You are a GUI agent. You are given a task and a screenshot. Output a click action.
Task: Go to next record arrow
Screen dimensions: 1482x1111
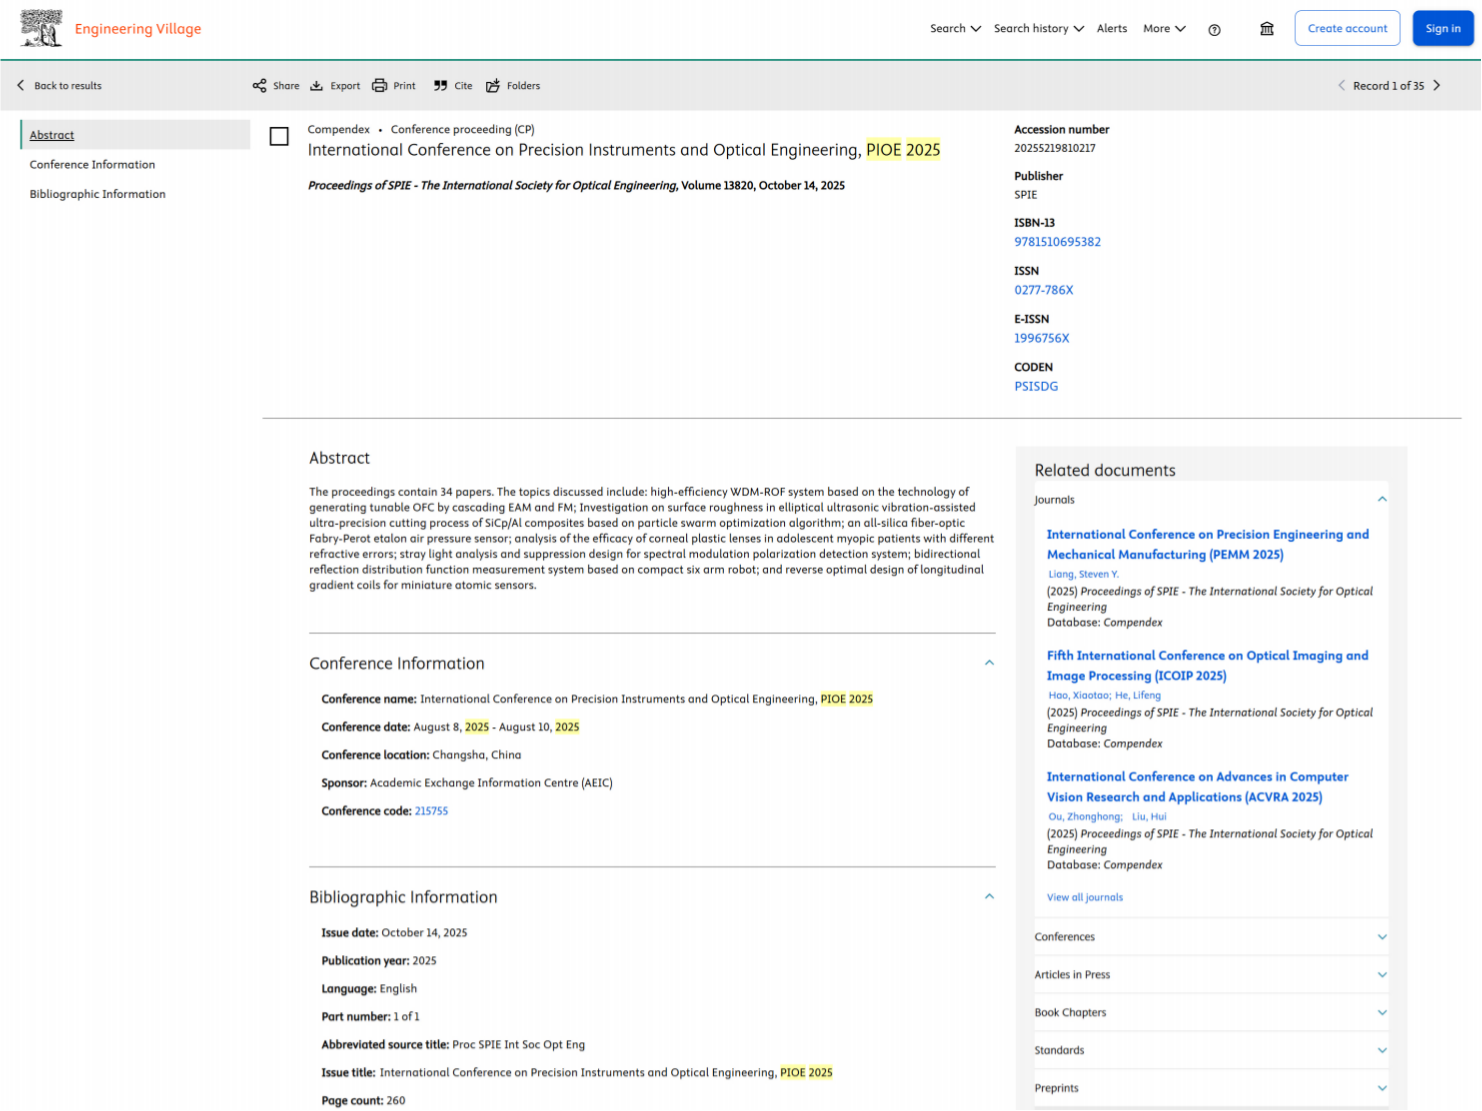[1437, 86]
